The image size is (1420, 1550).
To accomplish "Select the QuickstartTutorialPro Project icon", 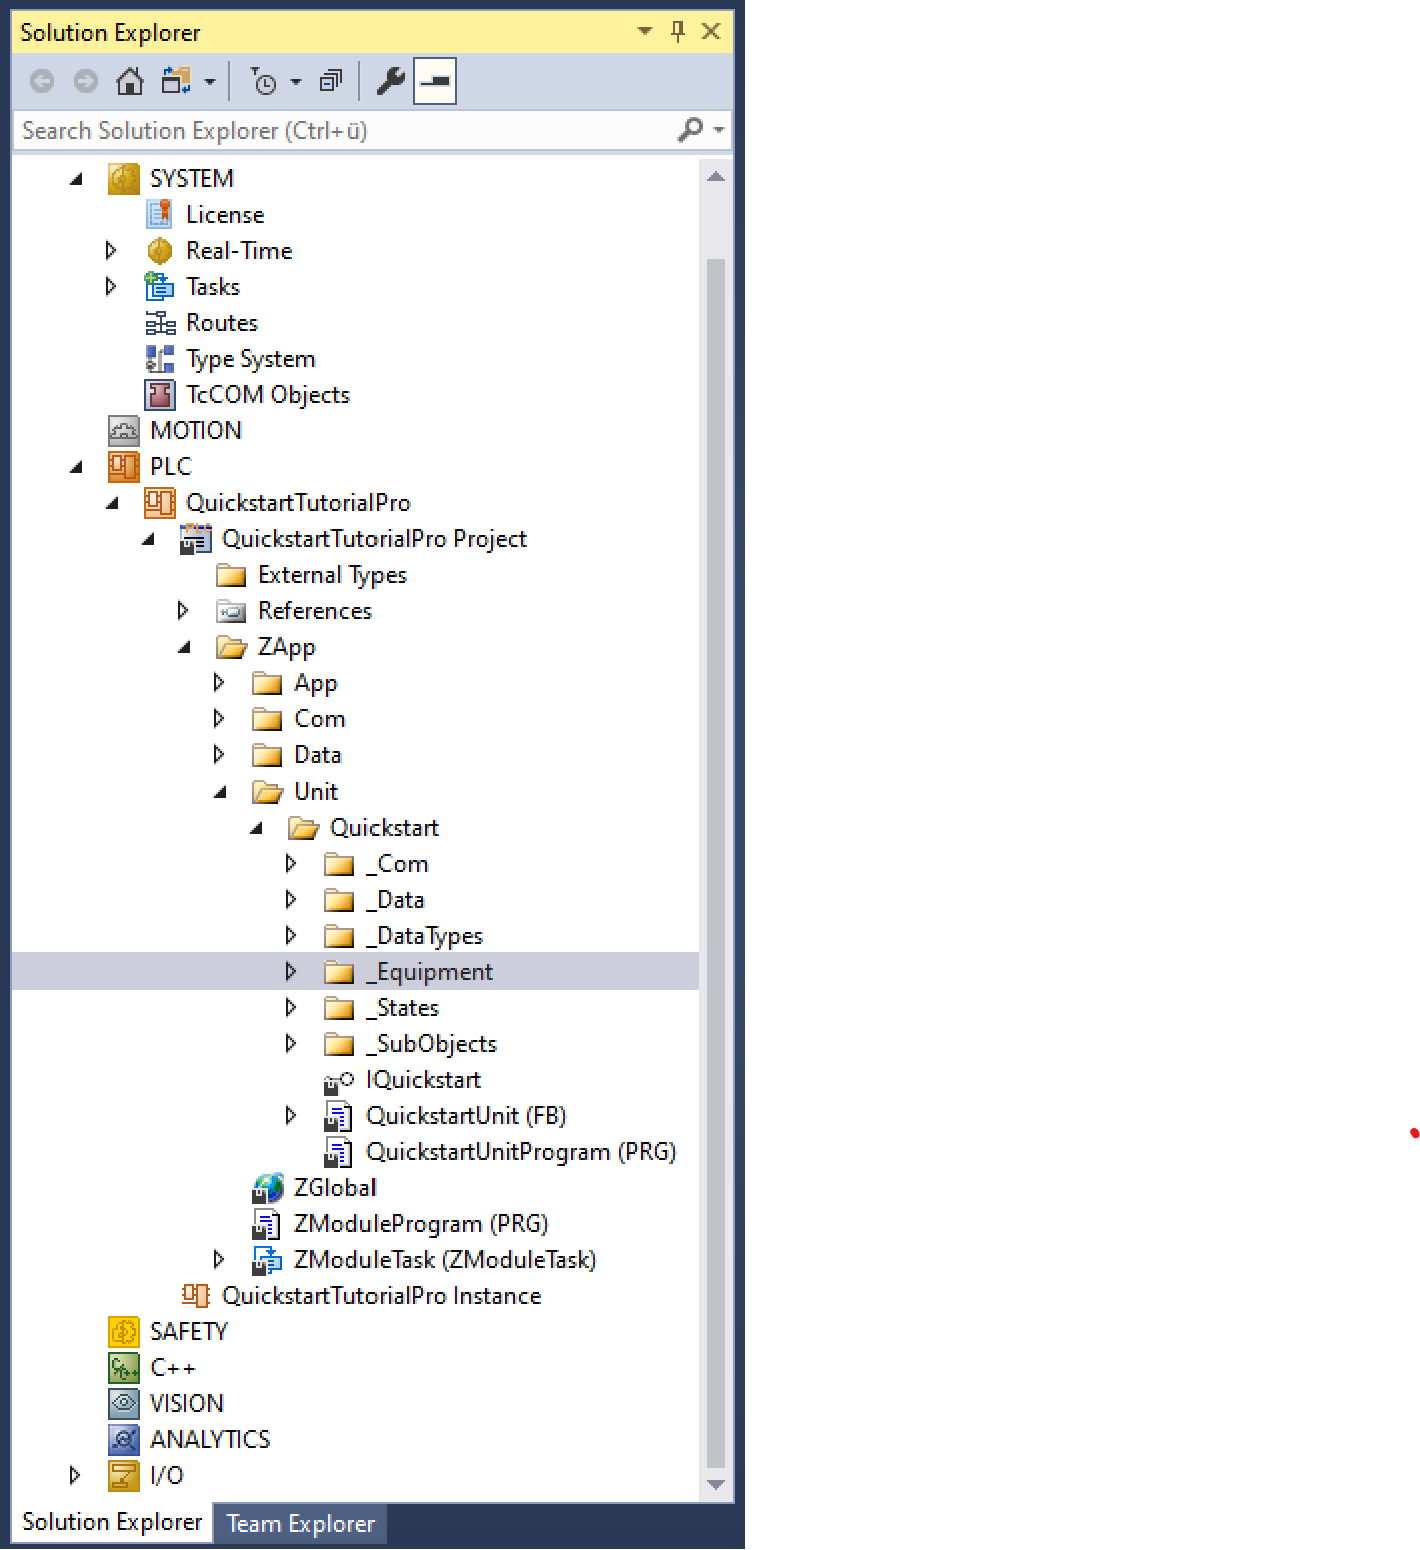I will coord(195,539).
